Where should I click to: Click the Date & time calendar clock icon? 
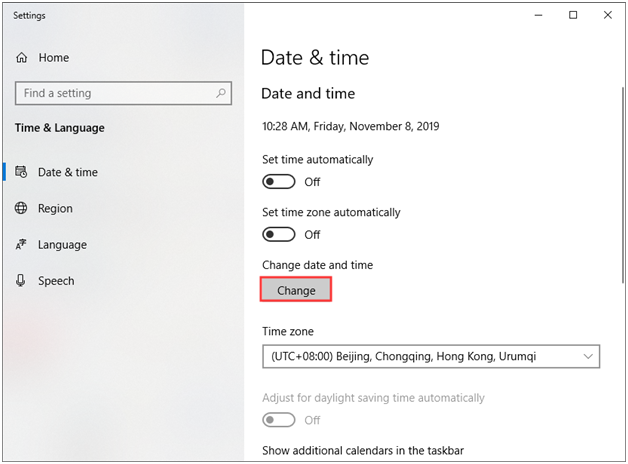click(21, 172)
